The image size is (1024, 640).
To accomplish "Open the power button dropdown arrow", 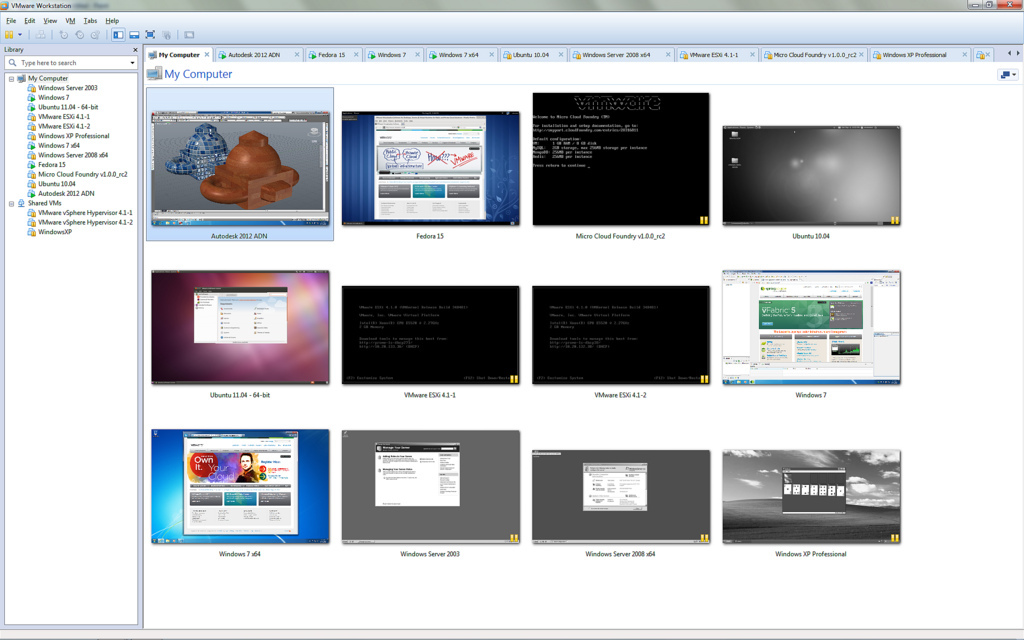I will point(19,35).
